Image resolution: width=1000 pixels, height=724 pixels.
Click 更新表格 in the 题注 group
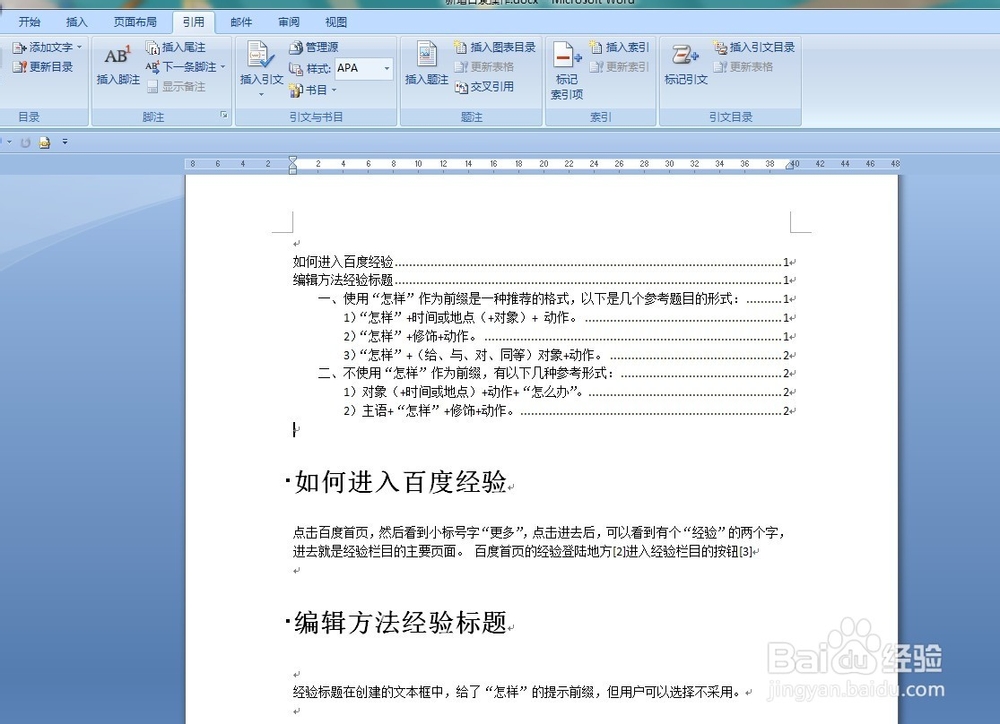pyautogui.click(x=485, y=66)
